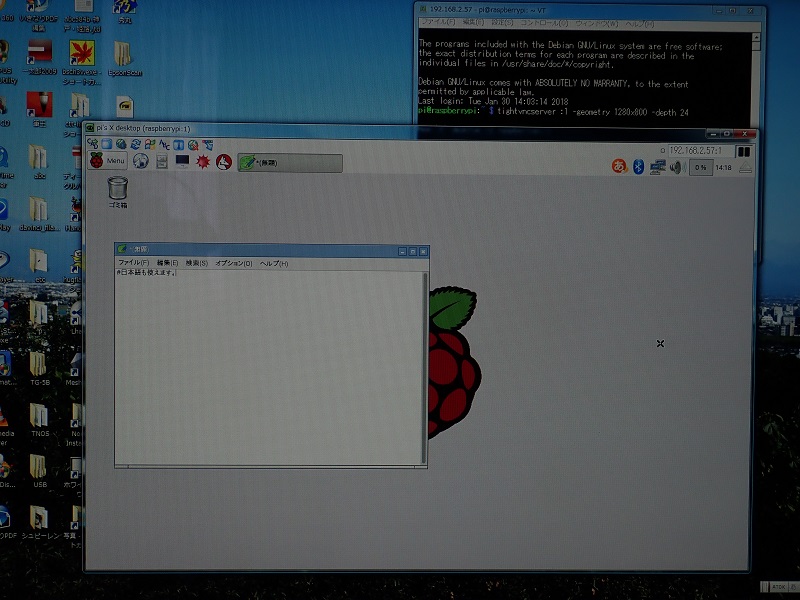Click the 0 % CPU usage monitor
This screenshot has width=800, height=600.
tap(701, 167)
